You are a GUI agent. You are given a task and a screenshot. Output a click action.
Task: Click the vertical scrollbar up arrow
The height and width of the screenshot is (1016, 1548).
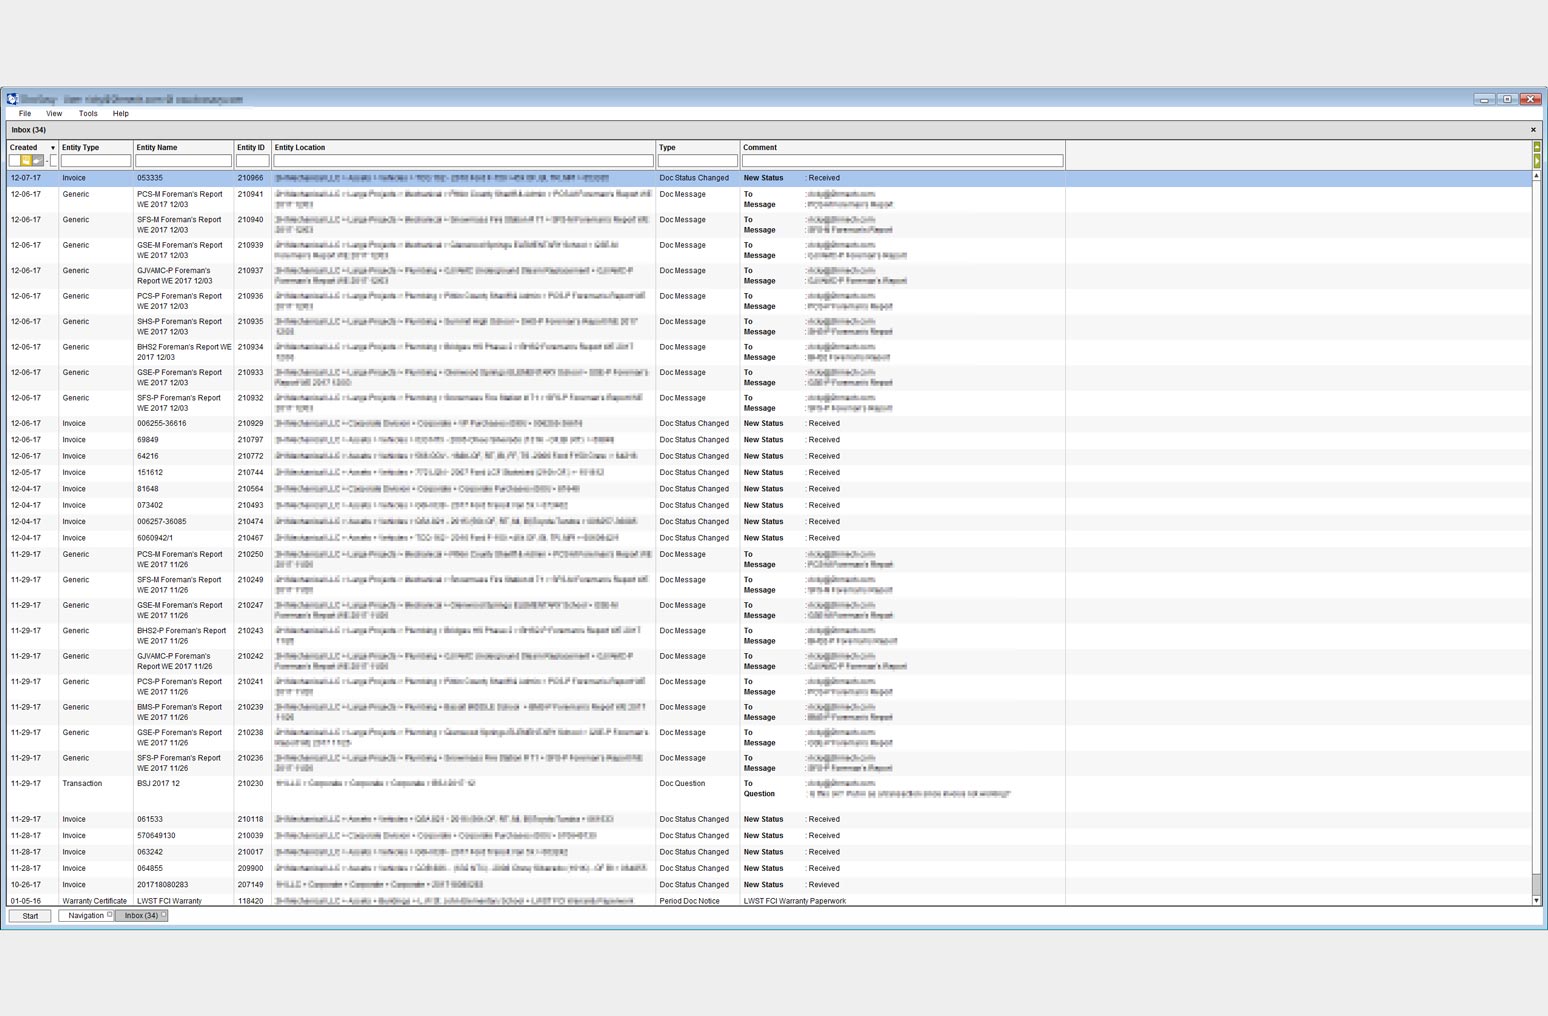(x=1537, y=176)
